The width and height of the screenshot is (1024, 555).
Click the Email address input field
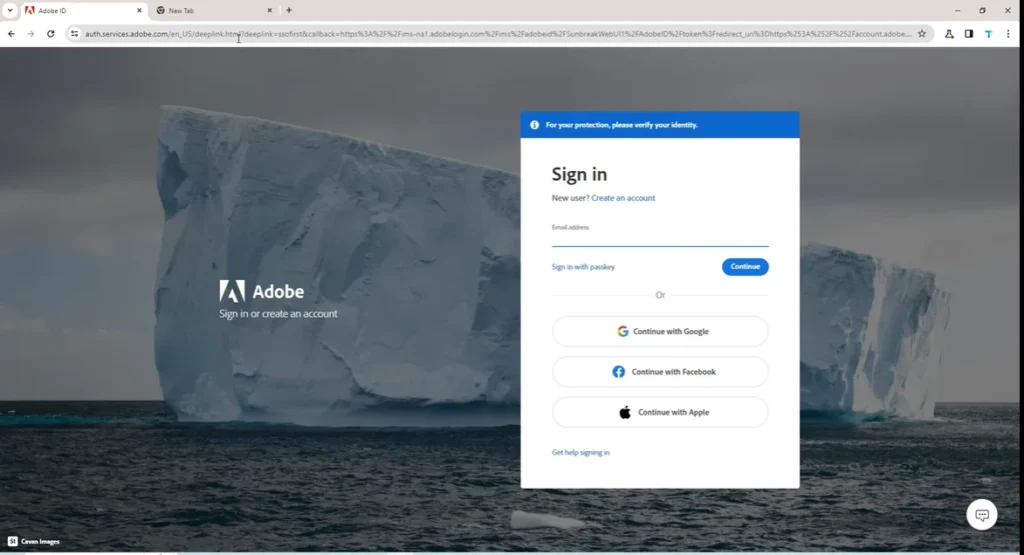(660, 238)
